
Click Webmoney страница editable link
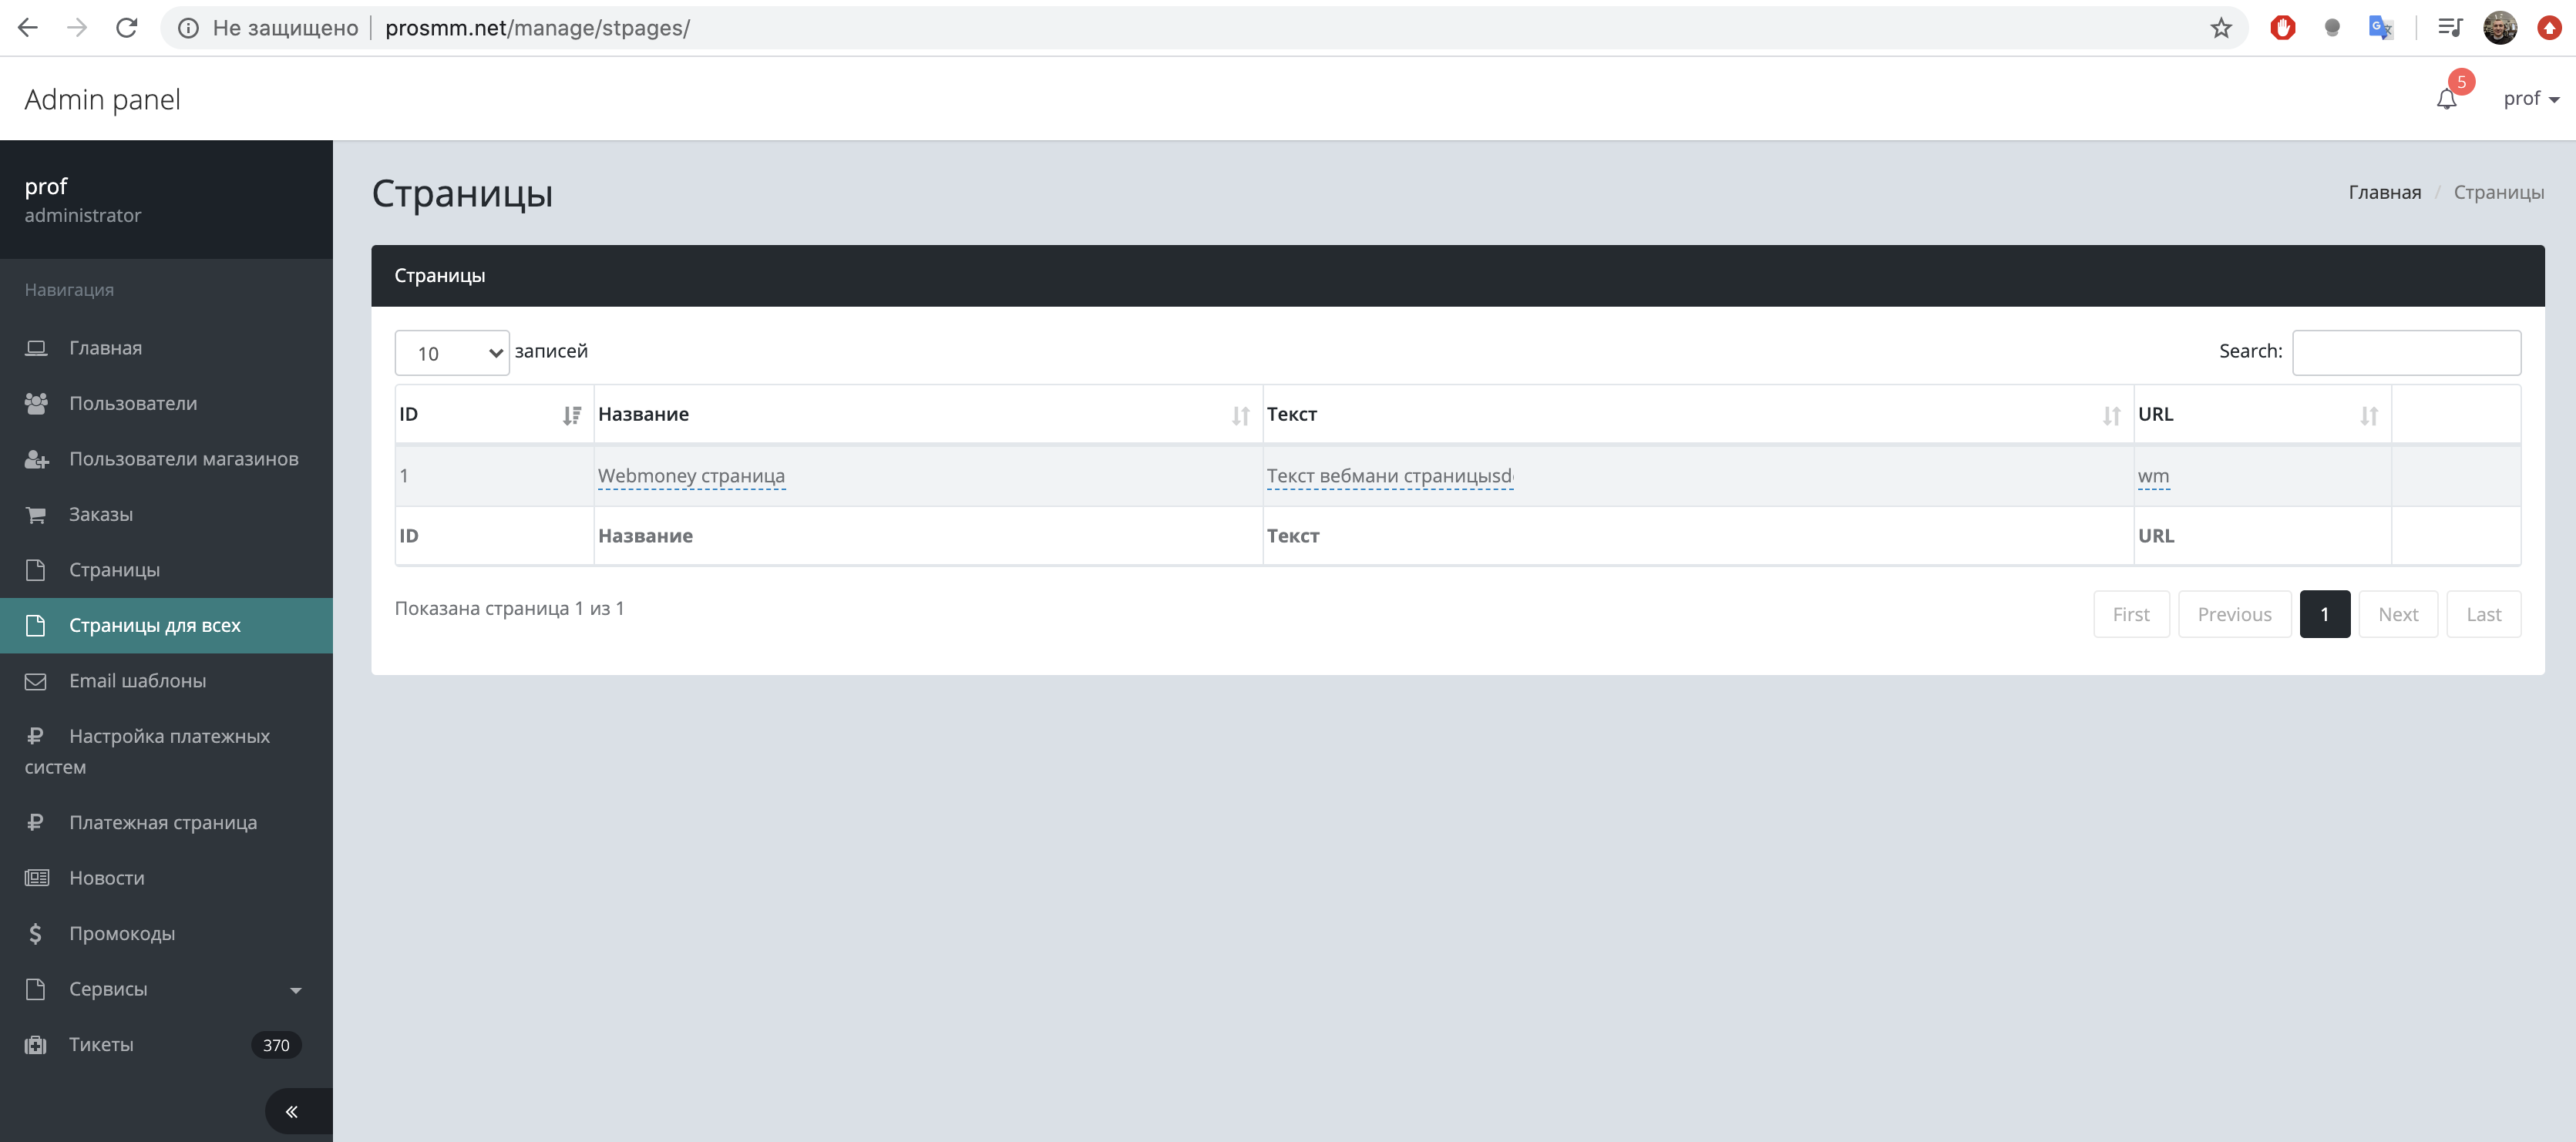(691, 476)
